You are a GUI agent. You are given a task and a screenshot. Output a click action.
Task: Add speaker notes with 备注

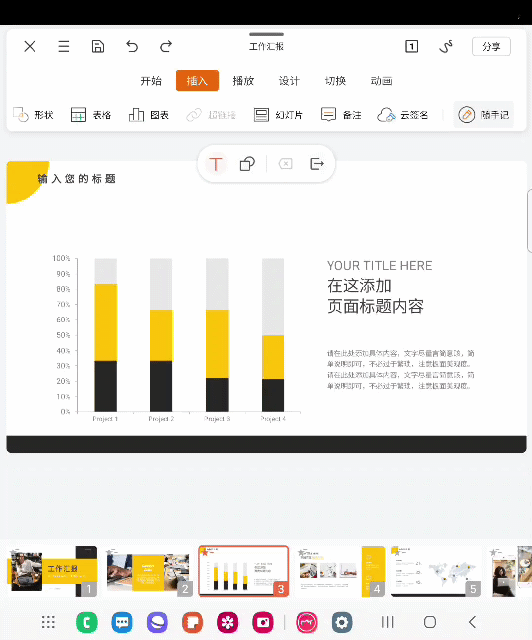point(341,115)
